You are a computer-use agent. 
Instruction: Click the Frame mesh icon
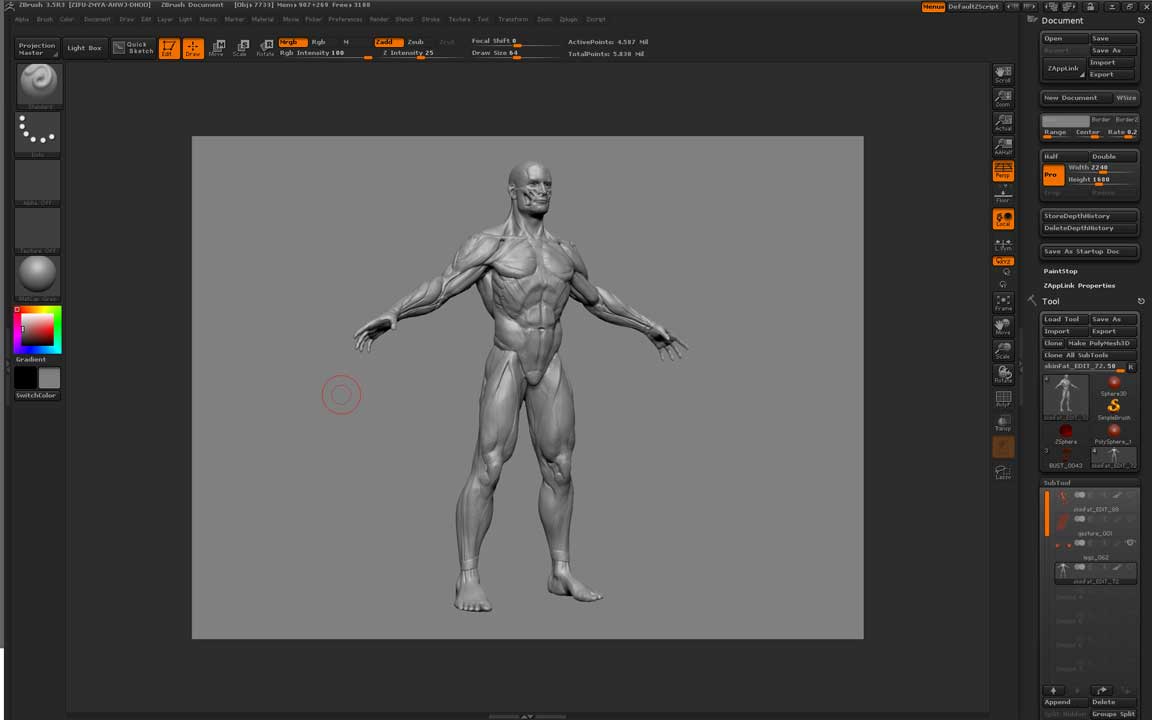click(x=1003, y=302)
